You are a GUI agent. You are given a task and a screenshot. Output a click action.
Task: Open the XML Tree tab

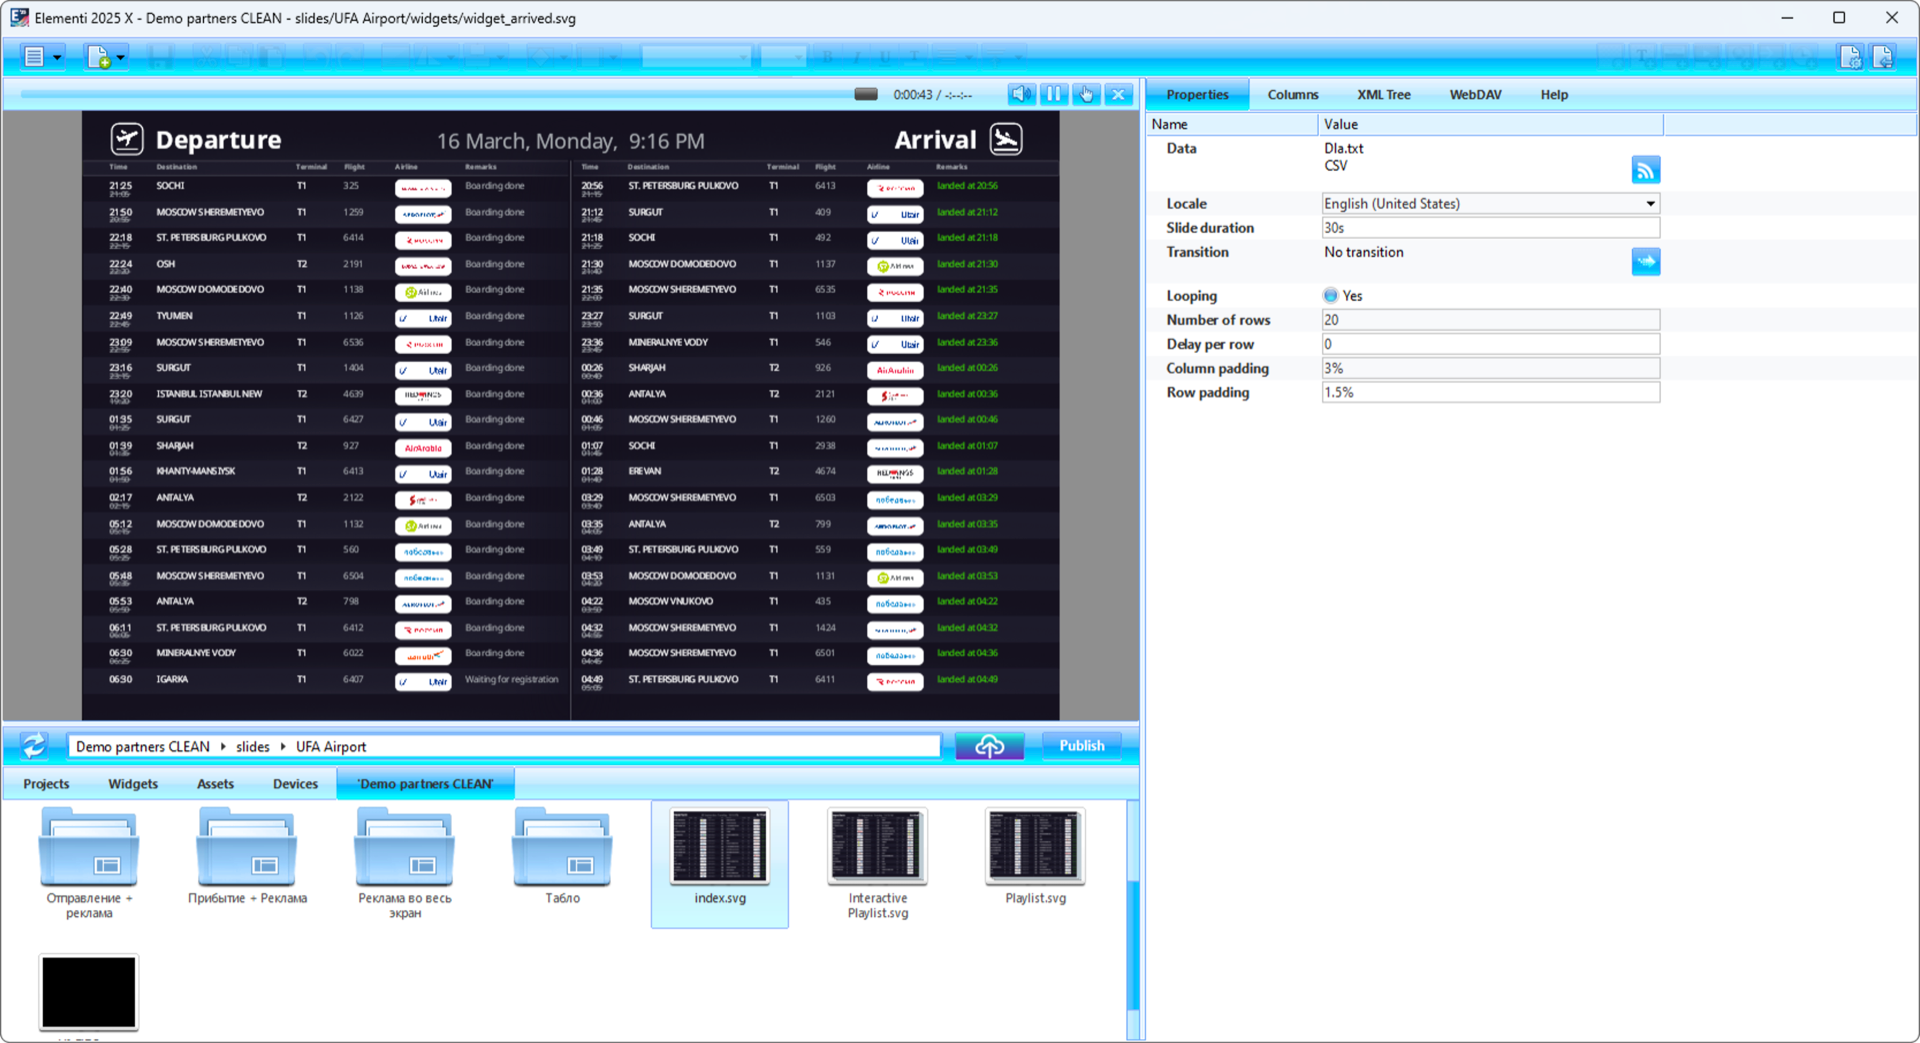[1383, 95]
